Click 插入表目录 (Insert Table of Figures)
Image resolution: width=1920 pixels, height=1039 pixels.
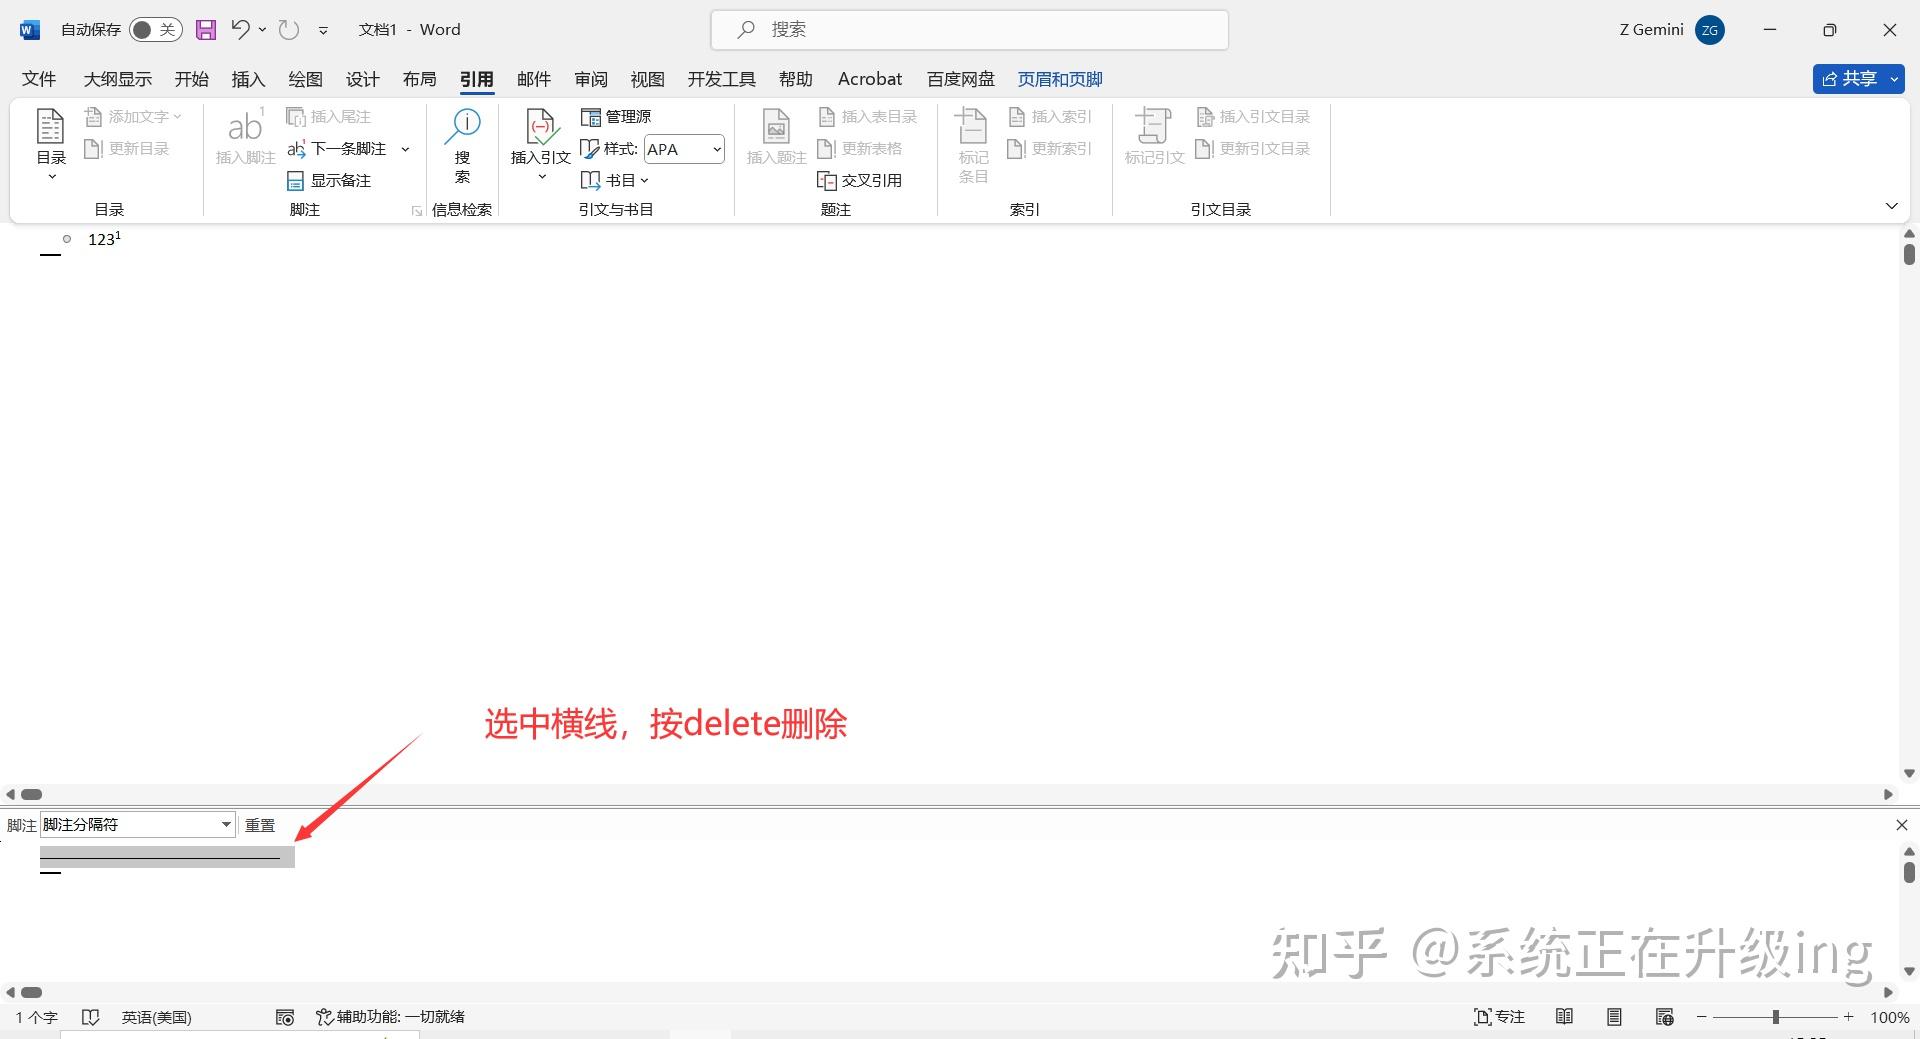click(867, 116)
